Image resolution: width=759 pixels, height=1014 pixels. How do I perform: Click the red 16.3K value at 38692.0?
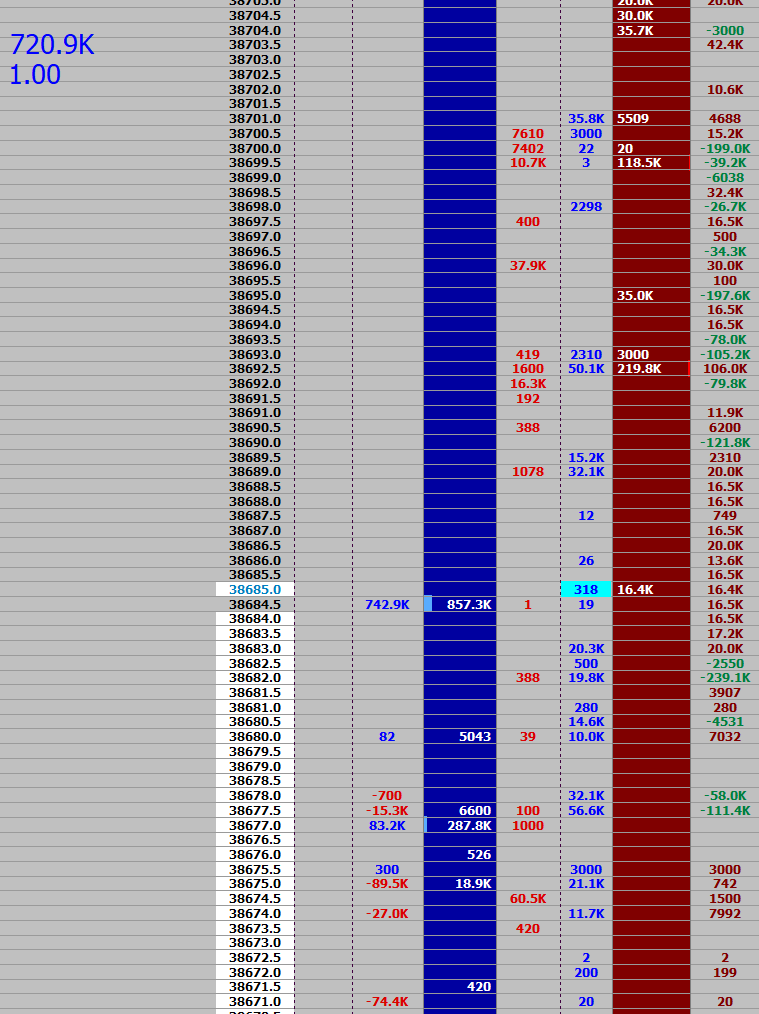(x=528, y=383)
